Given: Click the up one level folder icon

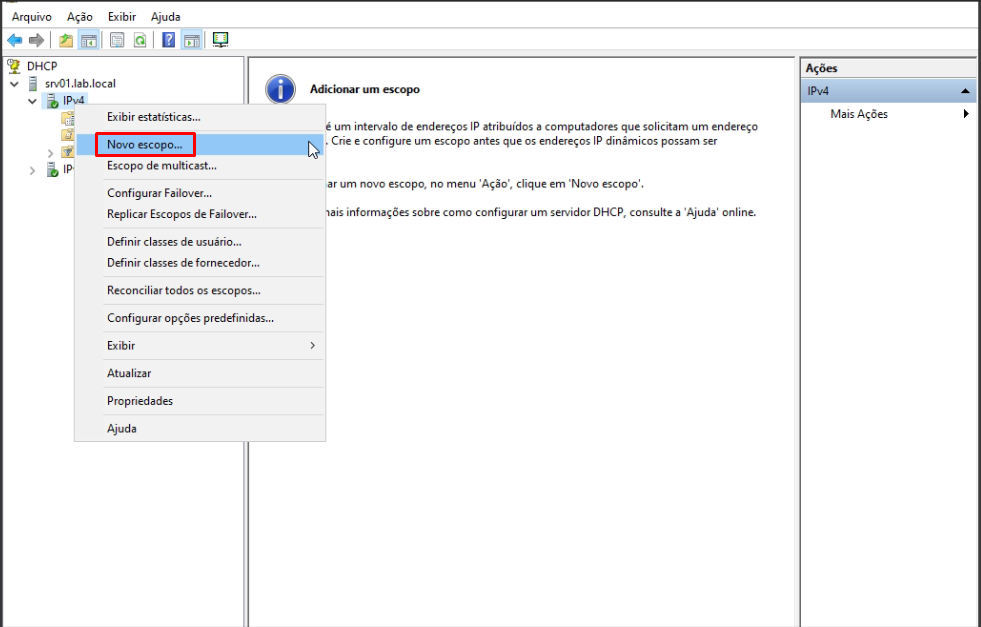Looking at the screenshot, I should click(x=66, y=40).
